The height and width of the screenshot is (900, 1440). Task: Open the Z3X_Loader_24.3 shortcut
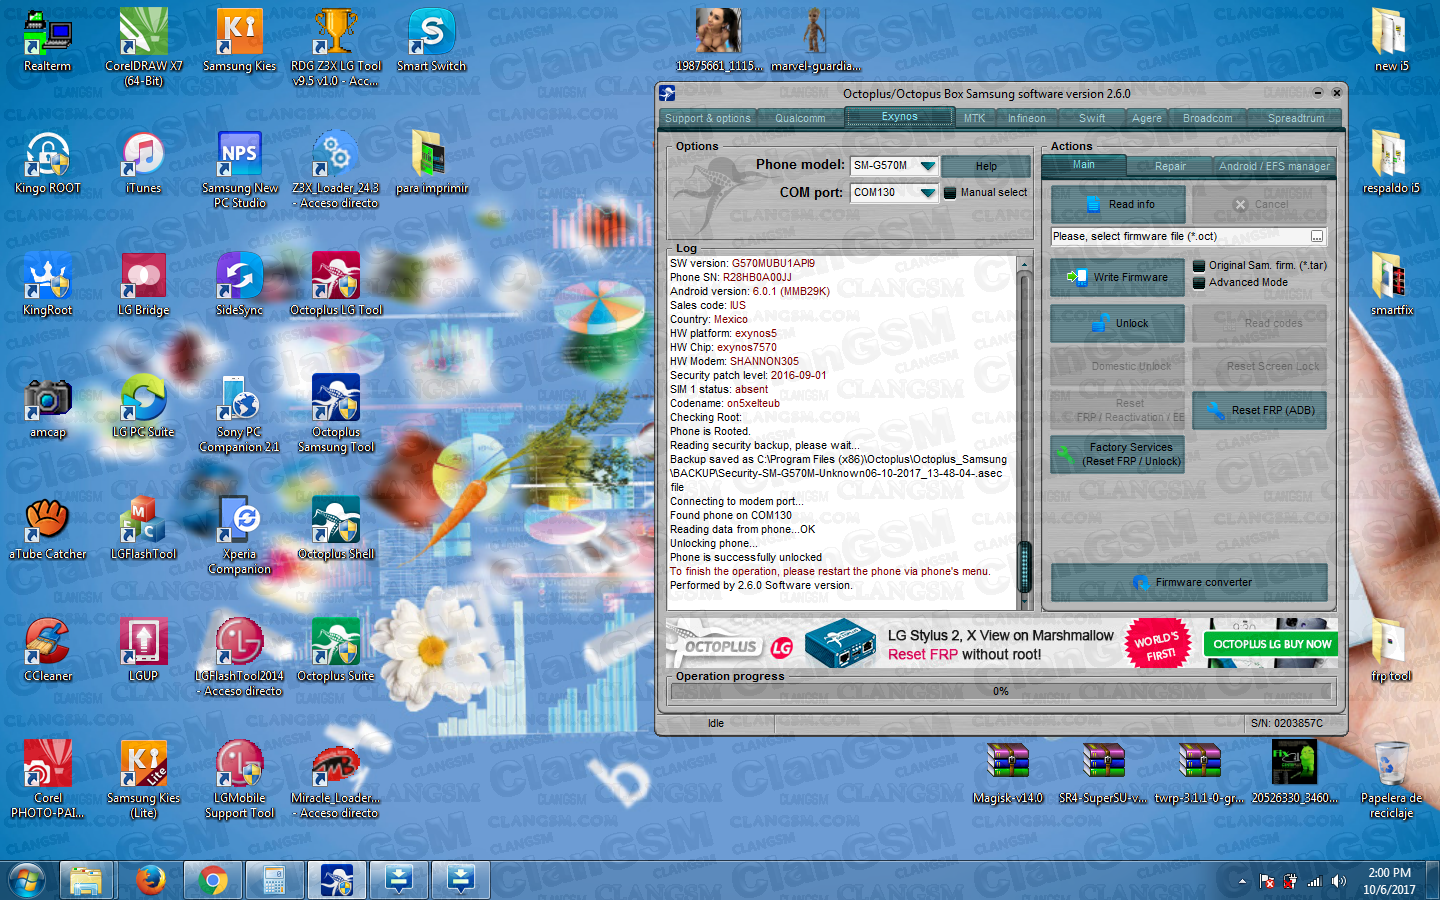(x=336, y=169)
